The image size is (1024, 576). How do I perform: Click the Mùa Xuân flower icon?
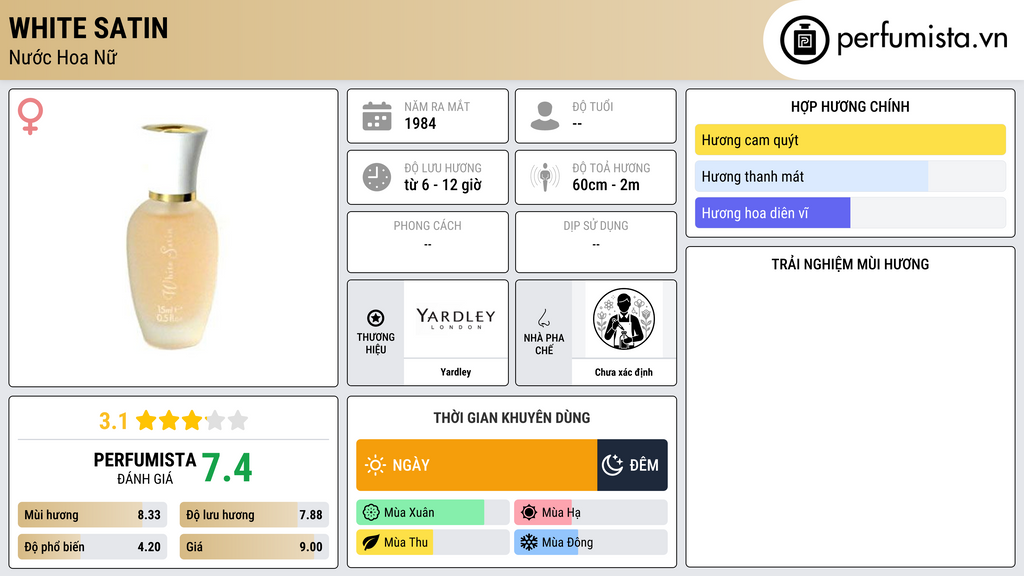tap(371, 513)
